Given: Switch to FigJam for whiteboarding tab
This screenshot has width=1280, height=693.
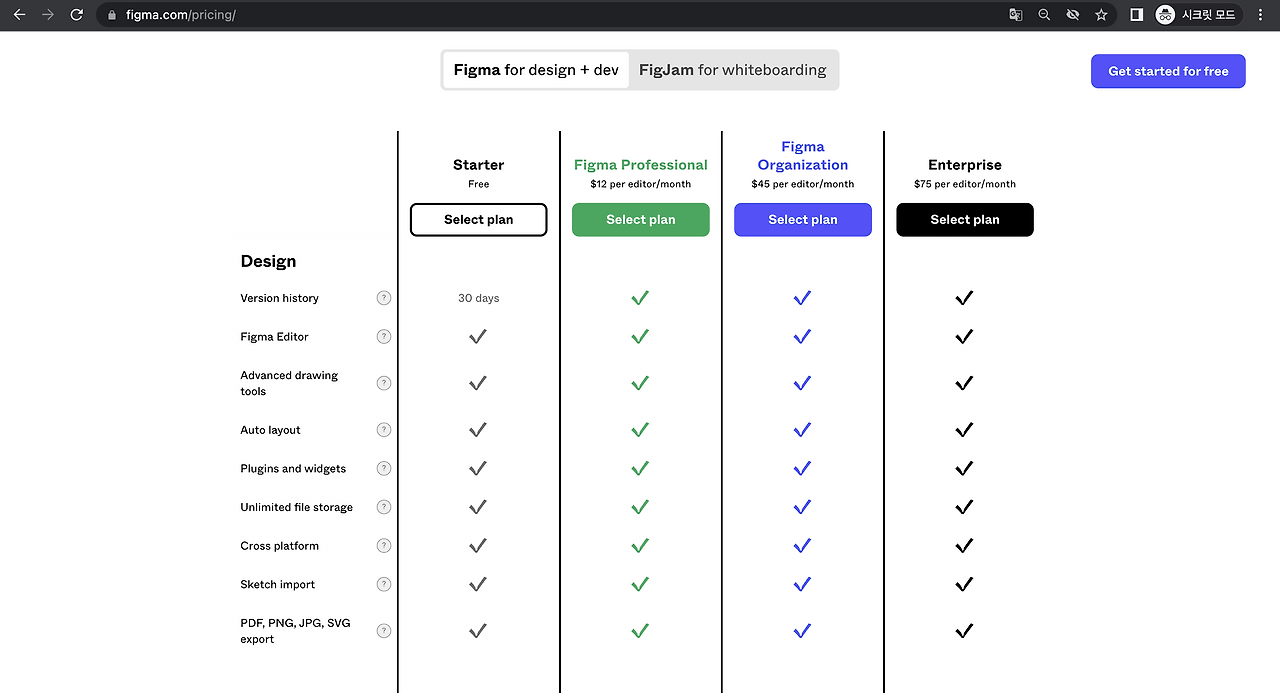Looking at the screenshot, I should click(733, 70).
